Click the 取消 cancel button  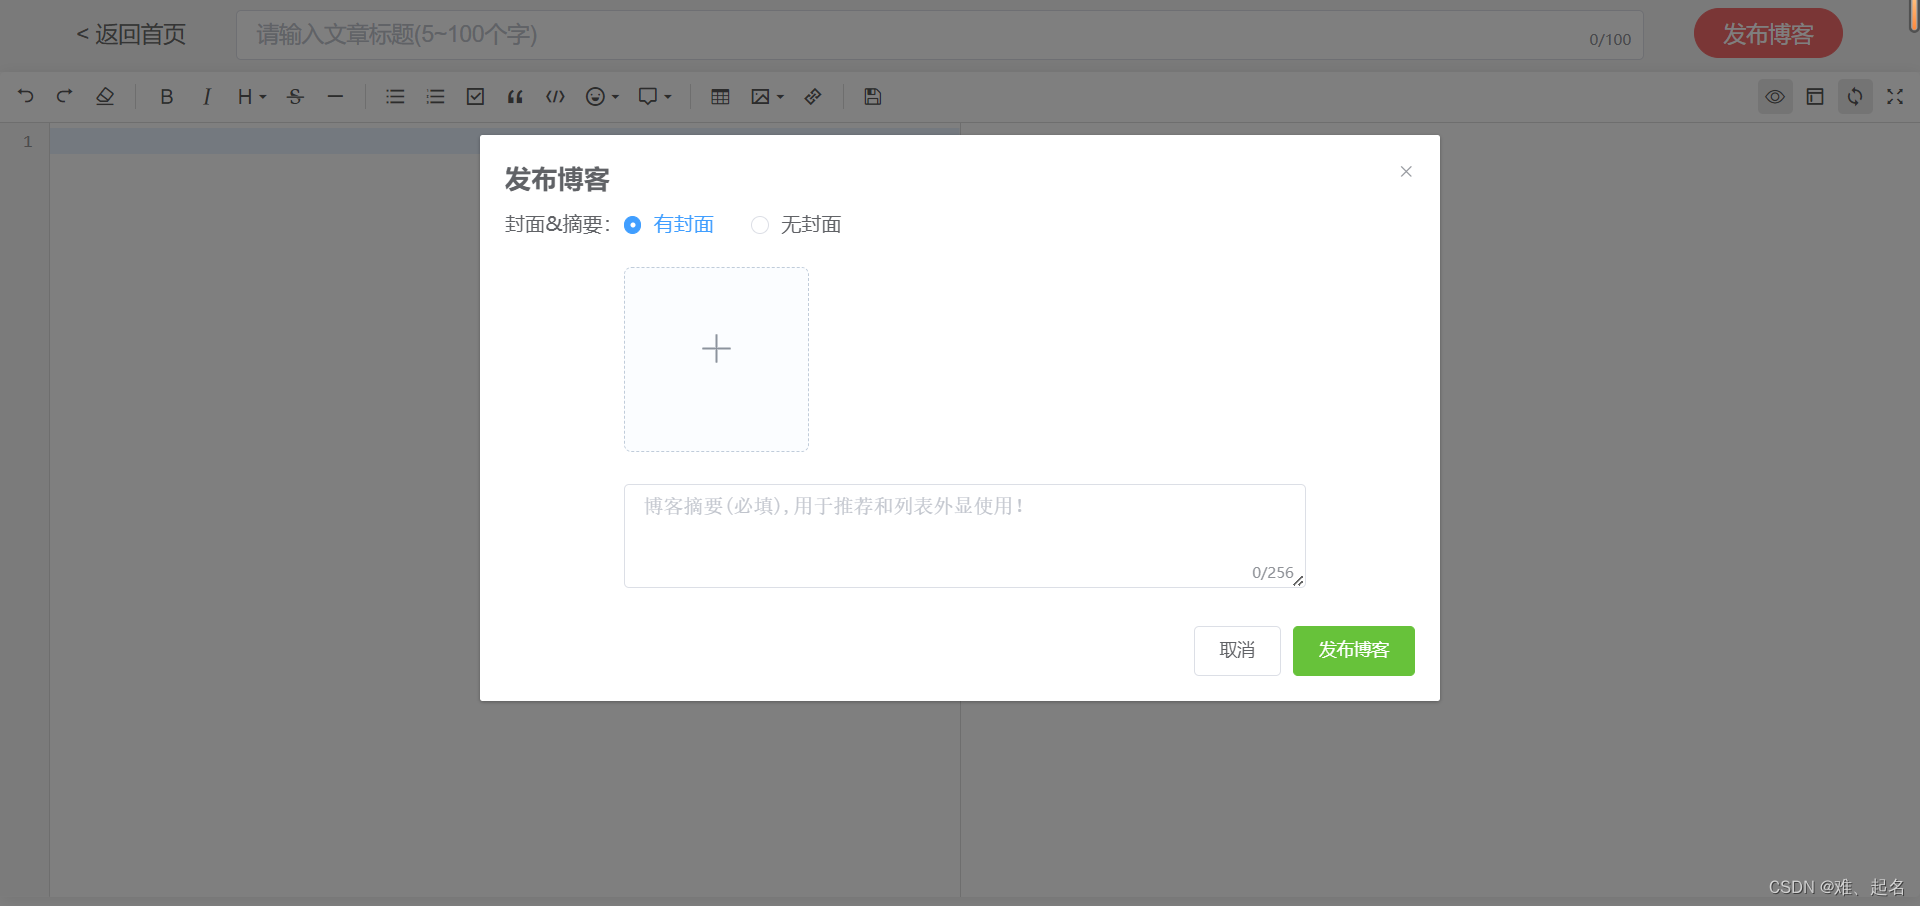1237,651
